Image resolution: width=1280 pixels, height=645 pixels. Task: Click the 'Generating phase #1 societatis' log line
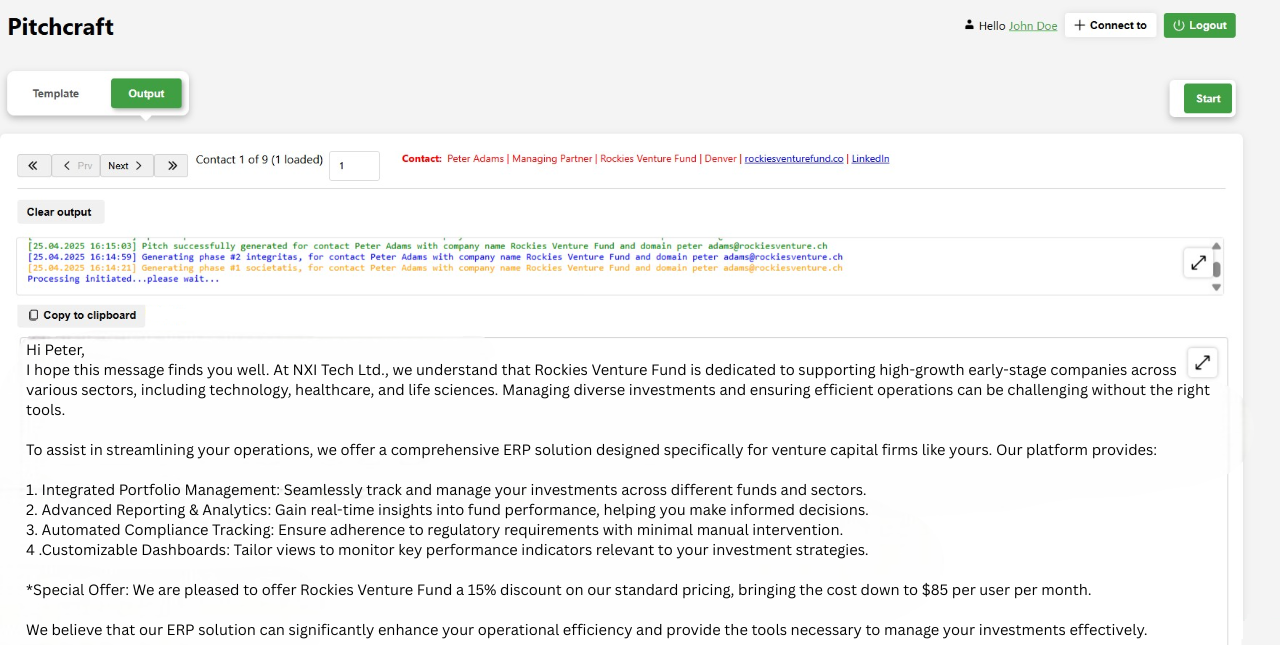[x=435, y=268]
